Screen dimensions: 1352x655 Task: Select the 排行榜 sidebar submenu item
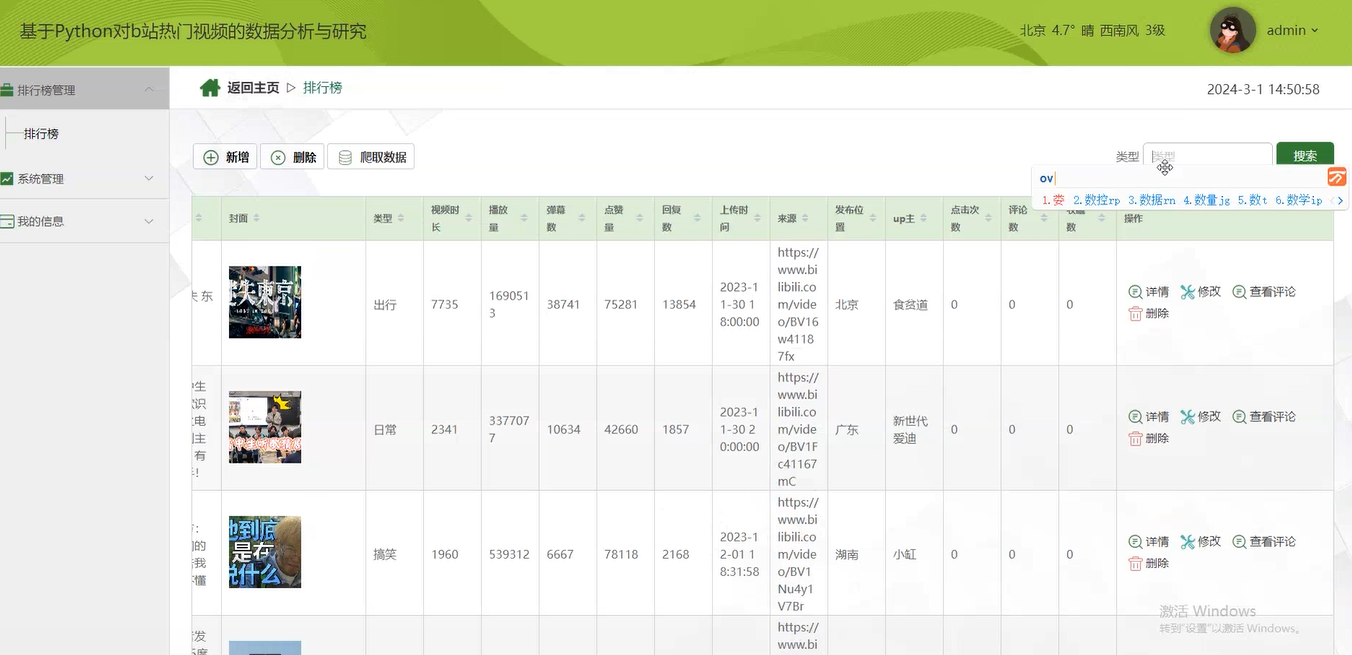click(41, 133)
